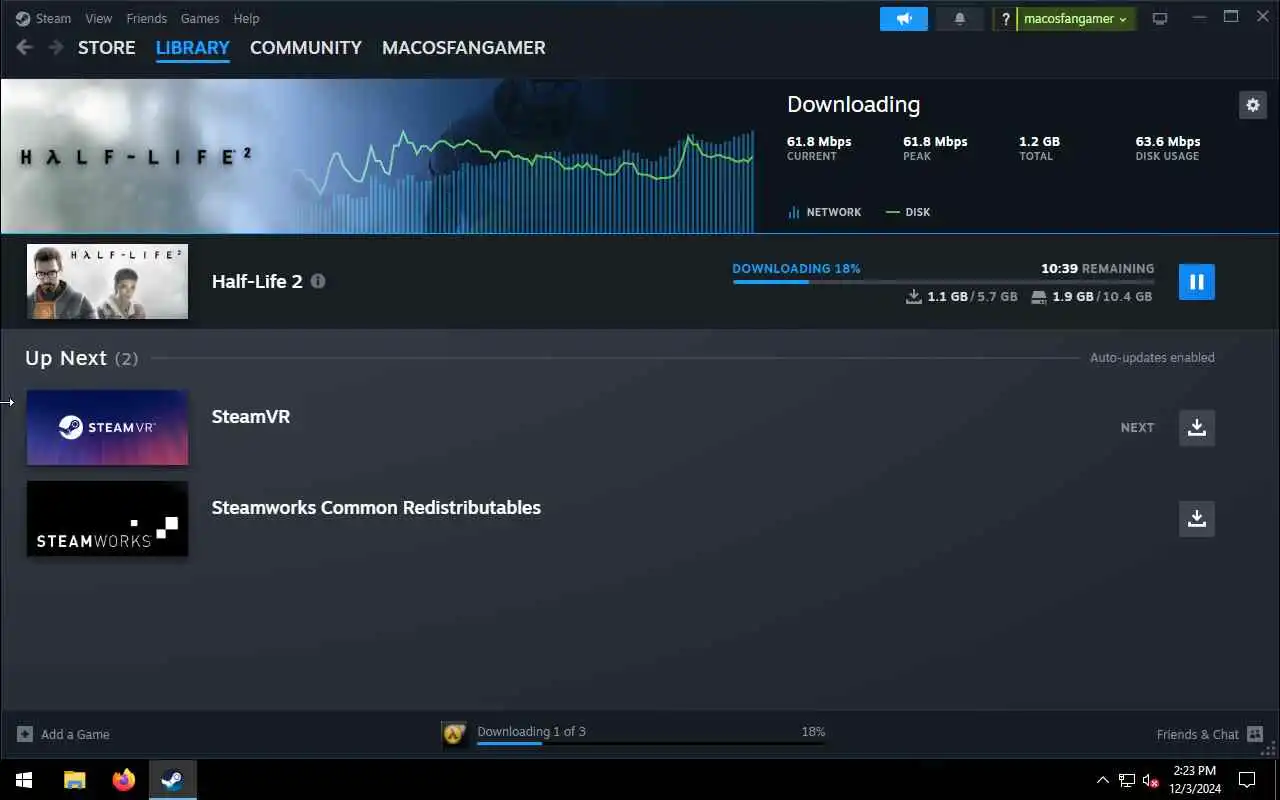Click the Half-Life 2 cover thumbnail
Image resolution: width=1280 pixels, height=800 pixels.
[x=107, y=281]
